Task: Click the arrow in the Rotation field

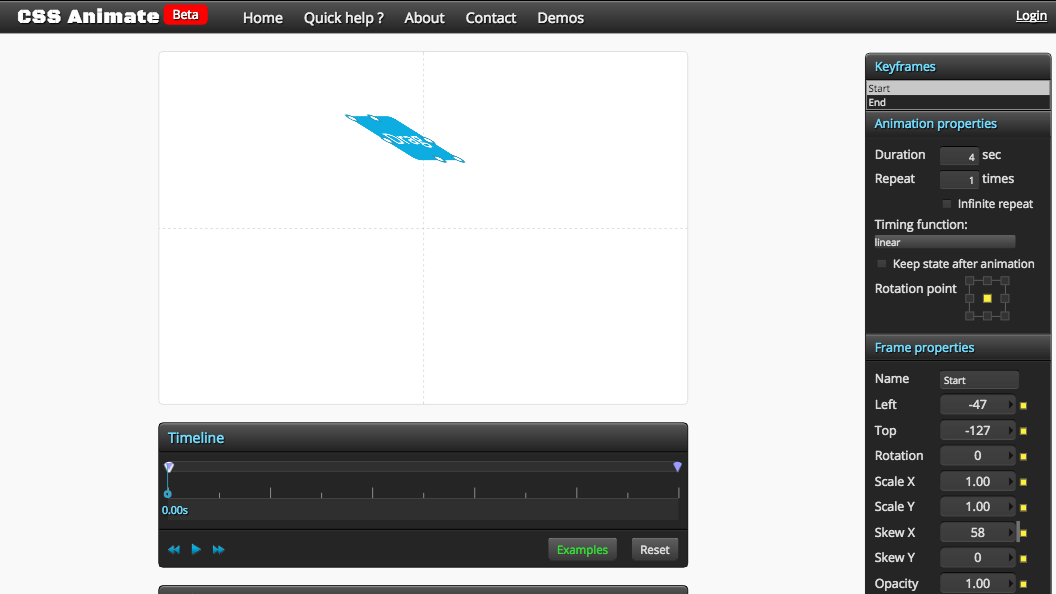Action: 1010,456
